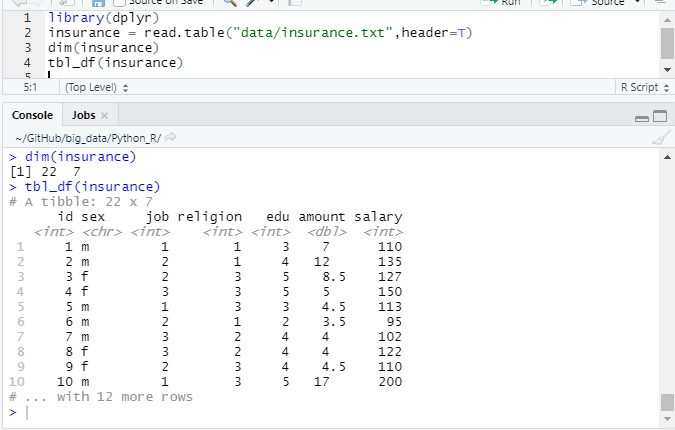
Task: Re-run the previous code region icon
Action: pyautogui.click(x=549, y=2)
